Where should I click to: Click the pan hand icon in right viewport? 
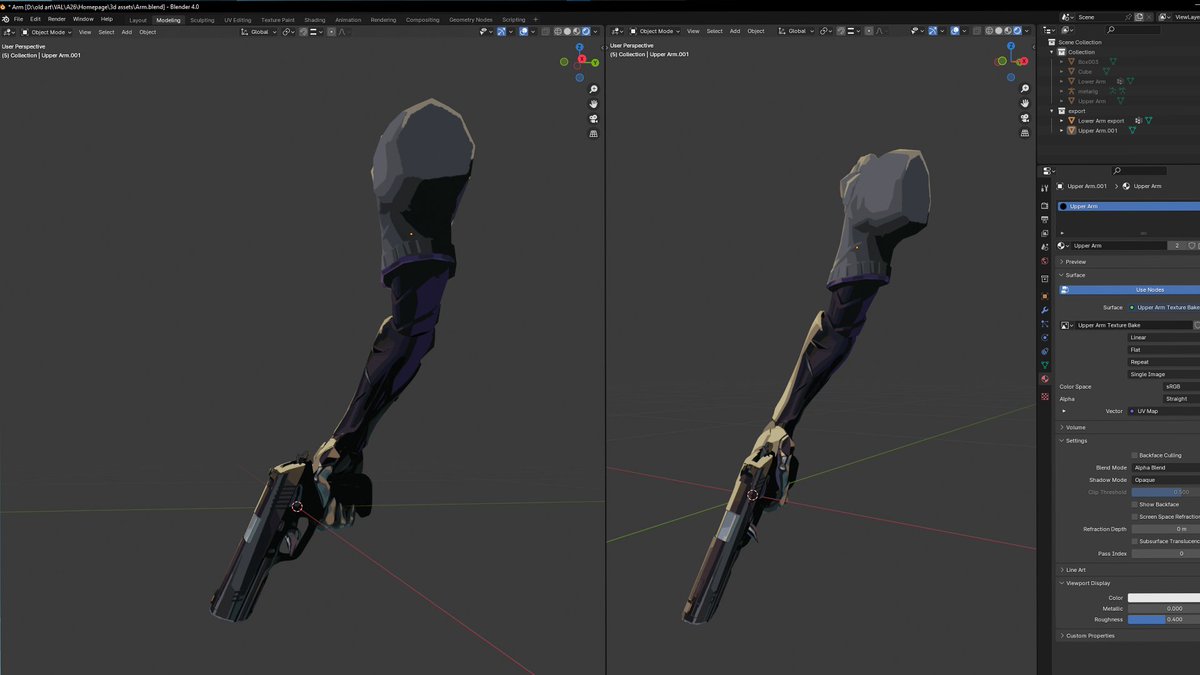pos(1027,104)
